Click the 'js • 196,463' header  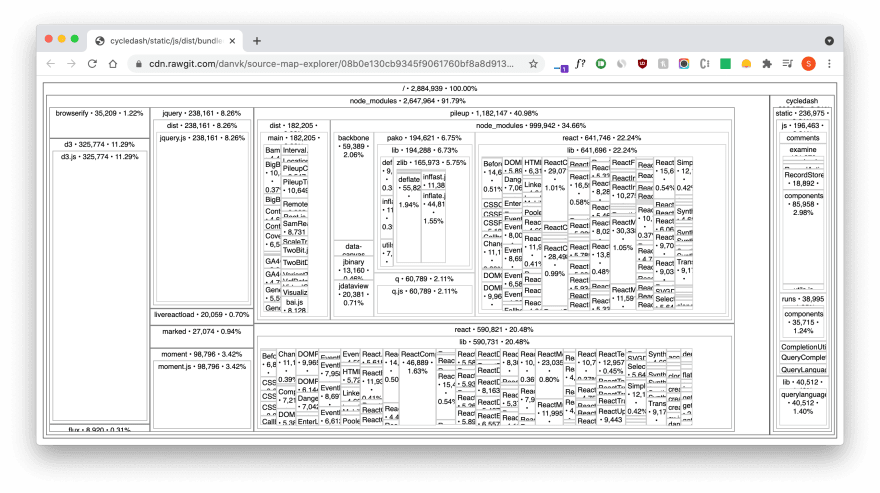coord(803,126)
